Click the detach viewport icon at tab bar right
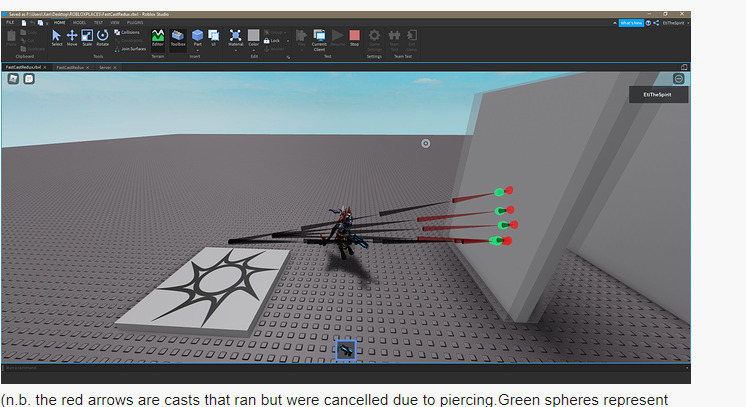Screen dimensions: 746x407 click(684, 67)
